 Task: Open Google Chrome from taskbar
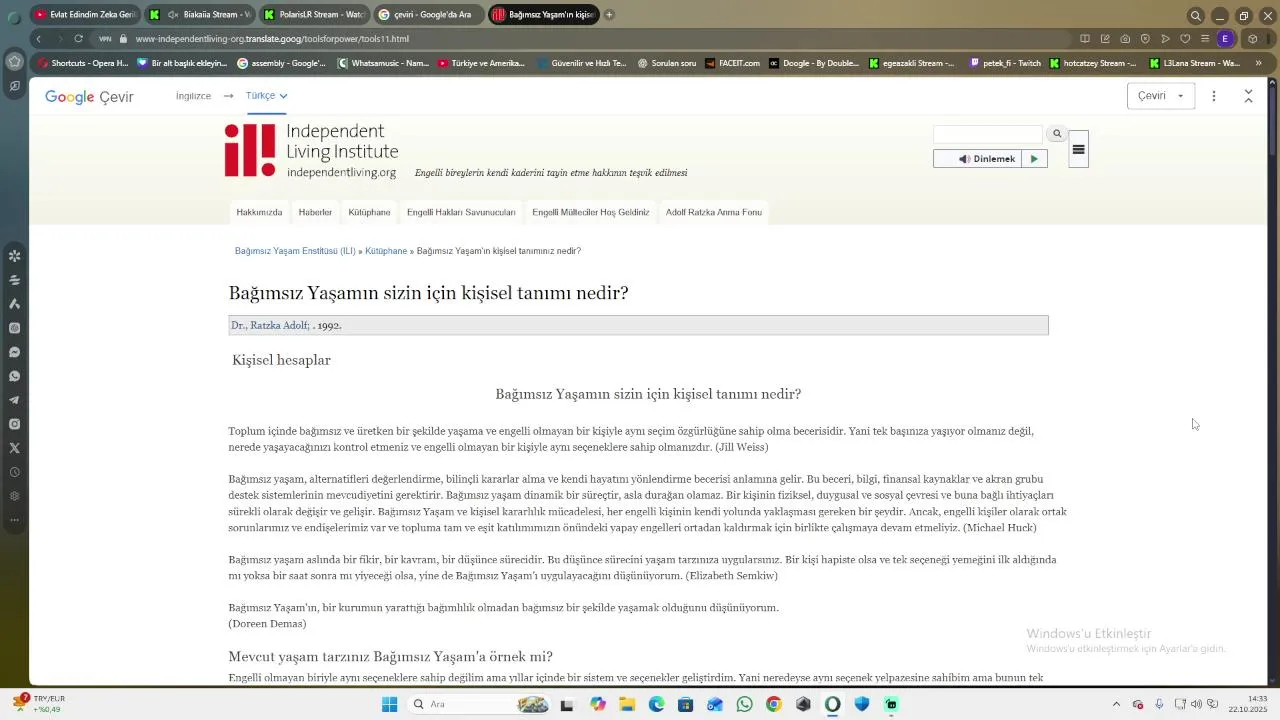773,704
